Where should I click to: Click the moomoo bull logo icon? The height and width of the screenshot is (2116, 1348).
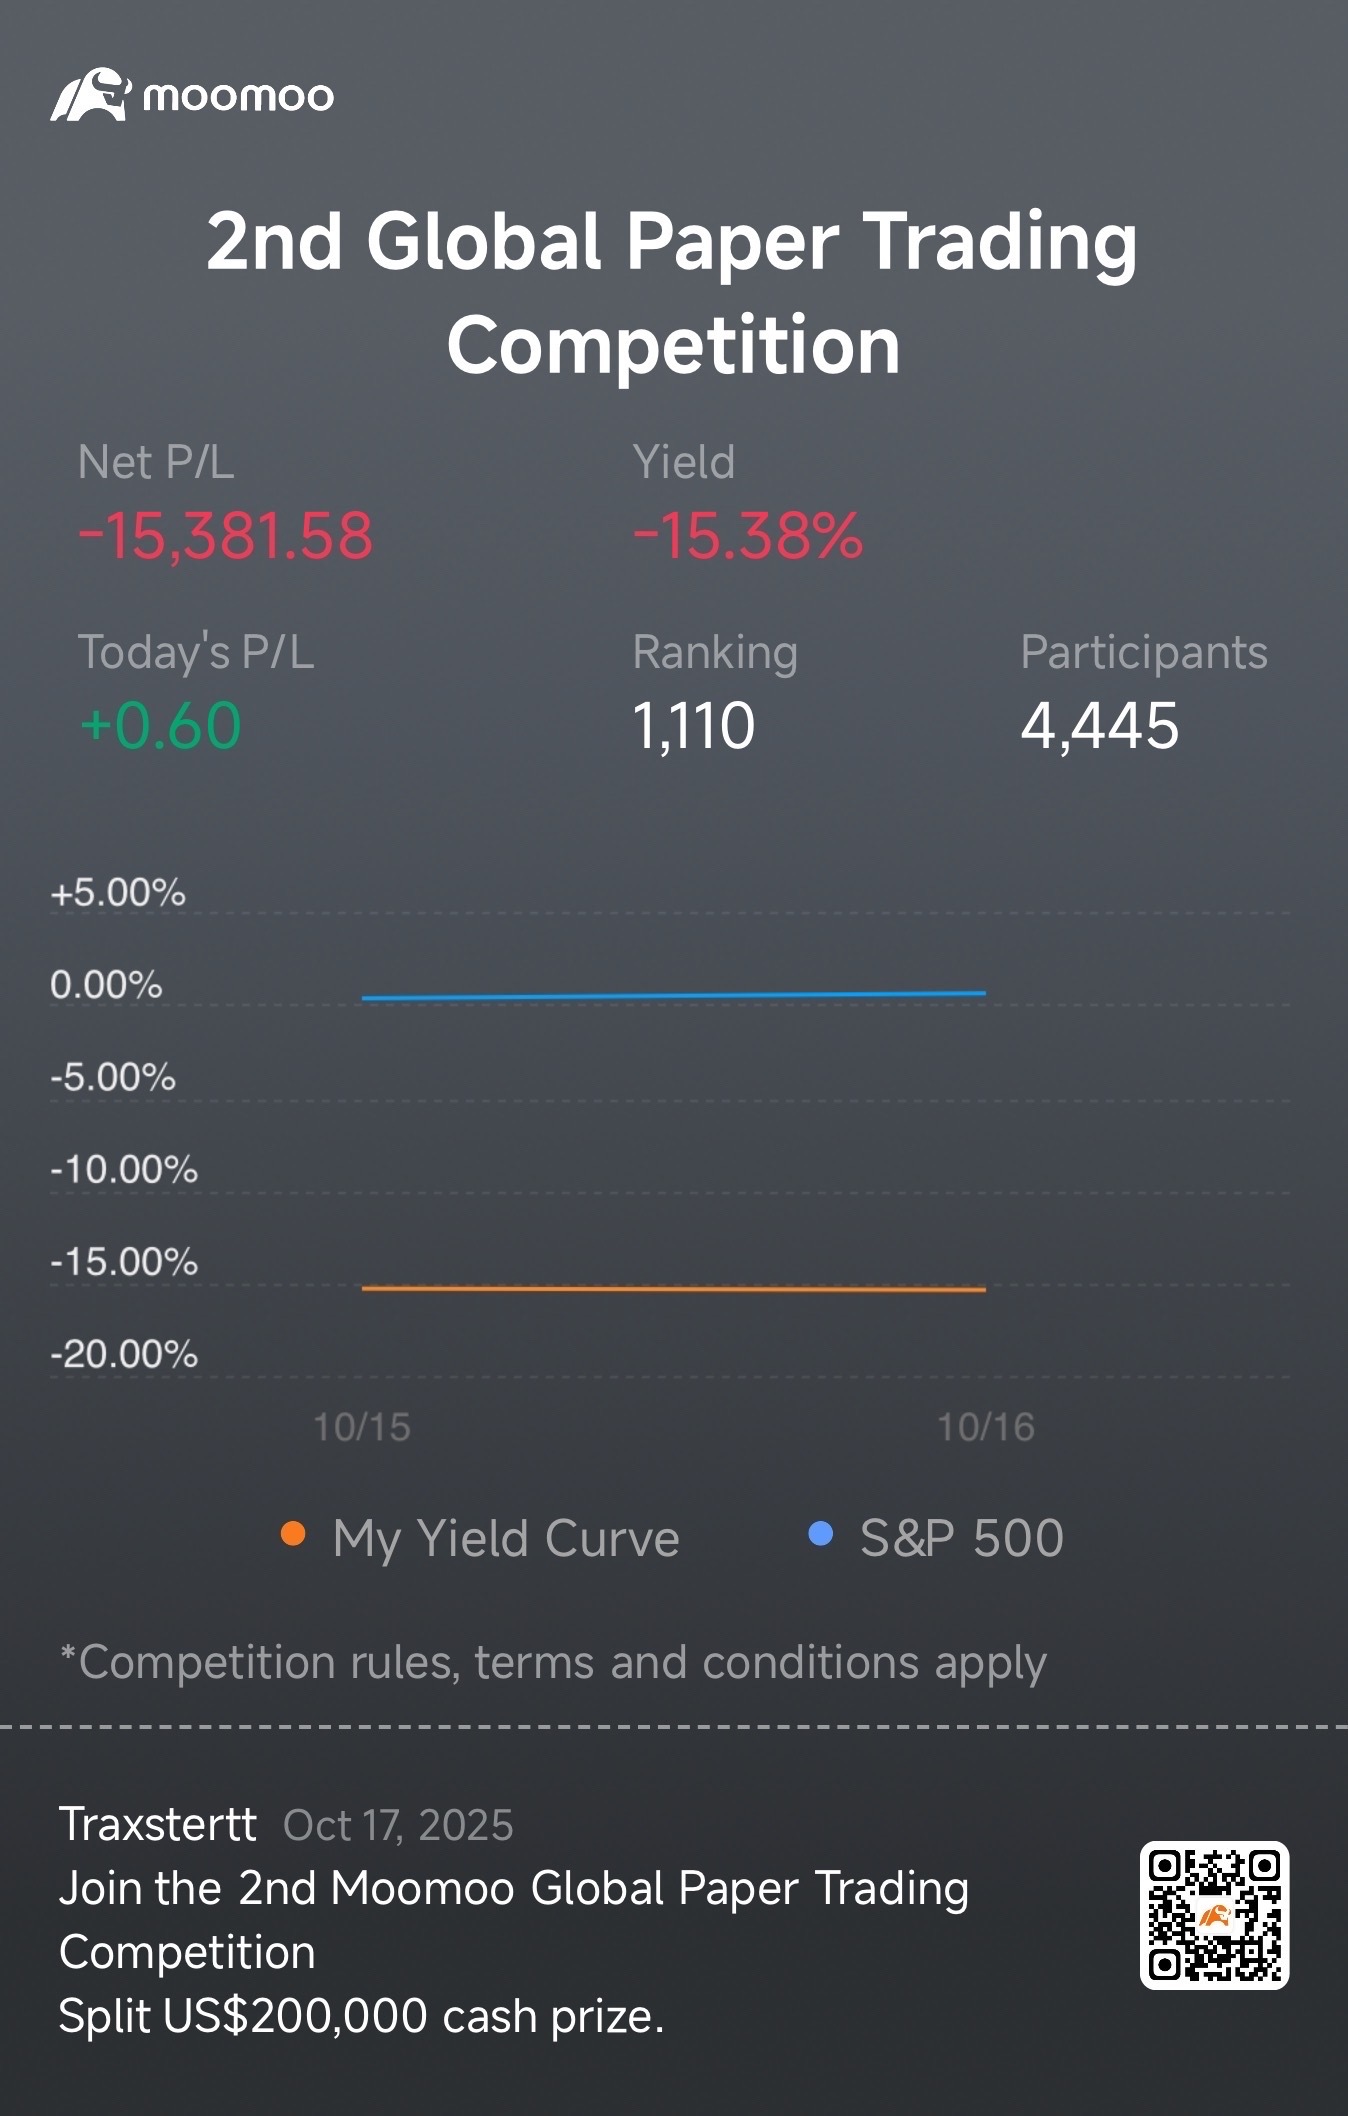pyautogui.click(x=90, y=95)
